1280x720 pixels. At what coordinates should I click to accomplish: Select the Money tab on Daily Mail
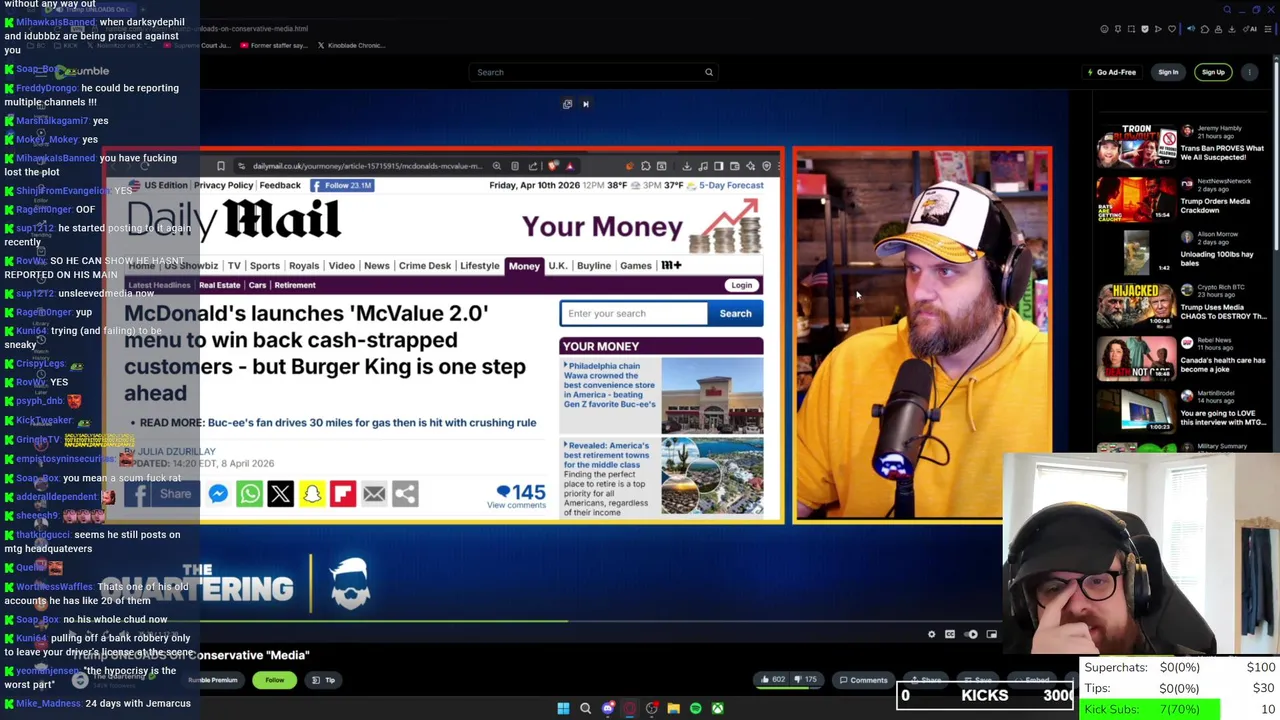(x=524, y=266)
